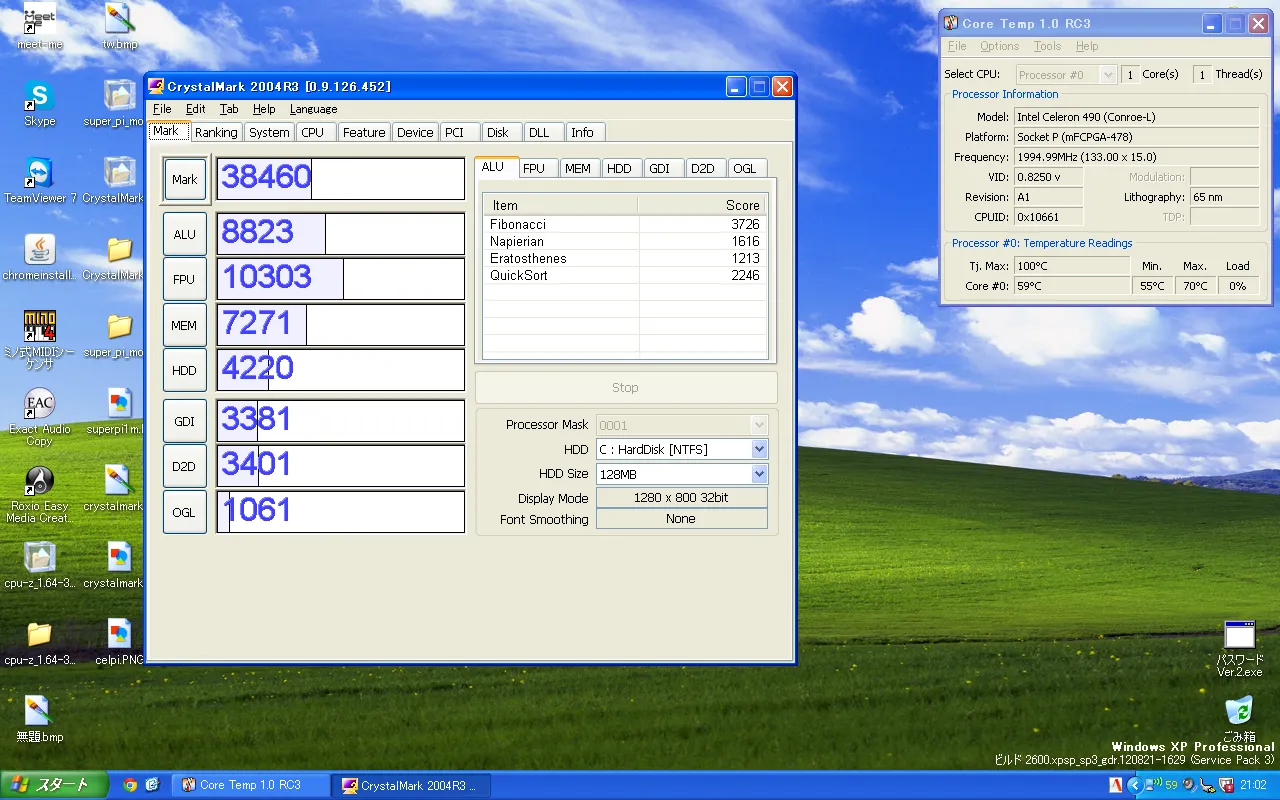Open Exact Audio Copy desktop icon

click(39, 405)
